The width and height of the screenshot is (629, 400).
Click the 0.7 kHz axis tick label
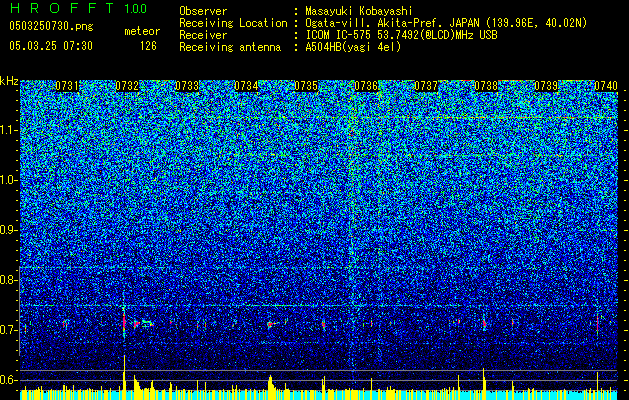click(8, 330)
